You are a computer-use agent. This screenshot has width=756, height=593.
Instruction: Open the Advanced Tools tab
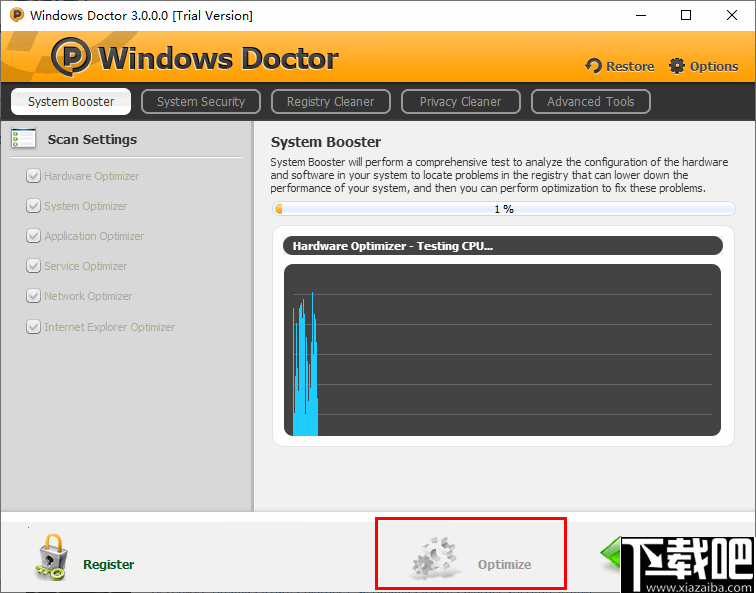pos(591,101)
